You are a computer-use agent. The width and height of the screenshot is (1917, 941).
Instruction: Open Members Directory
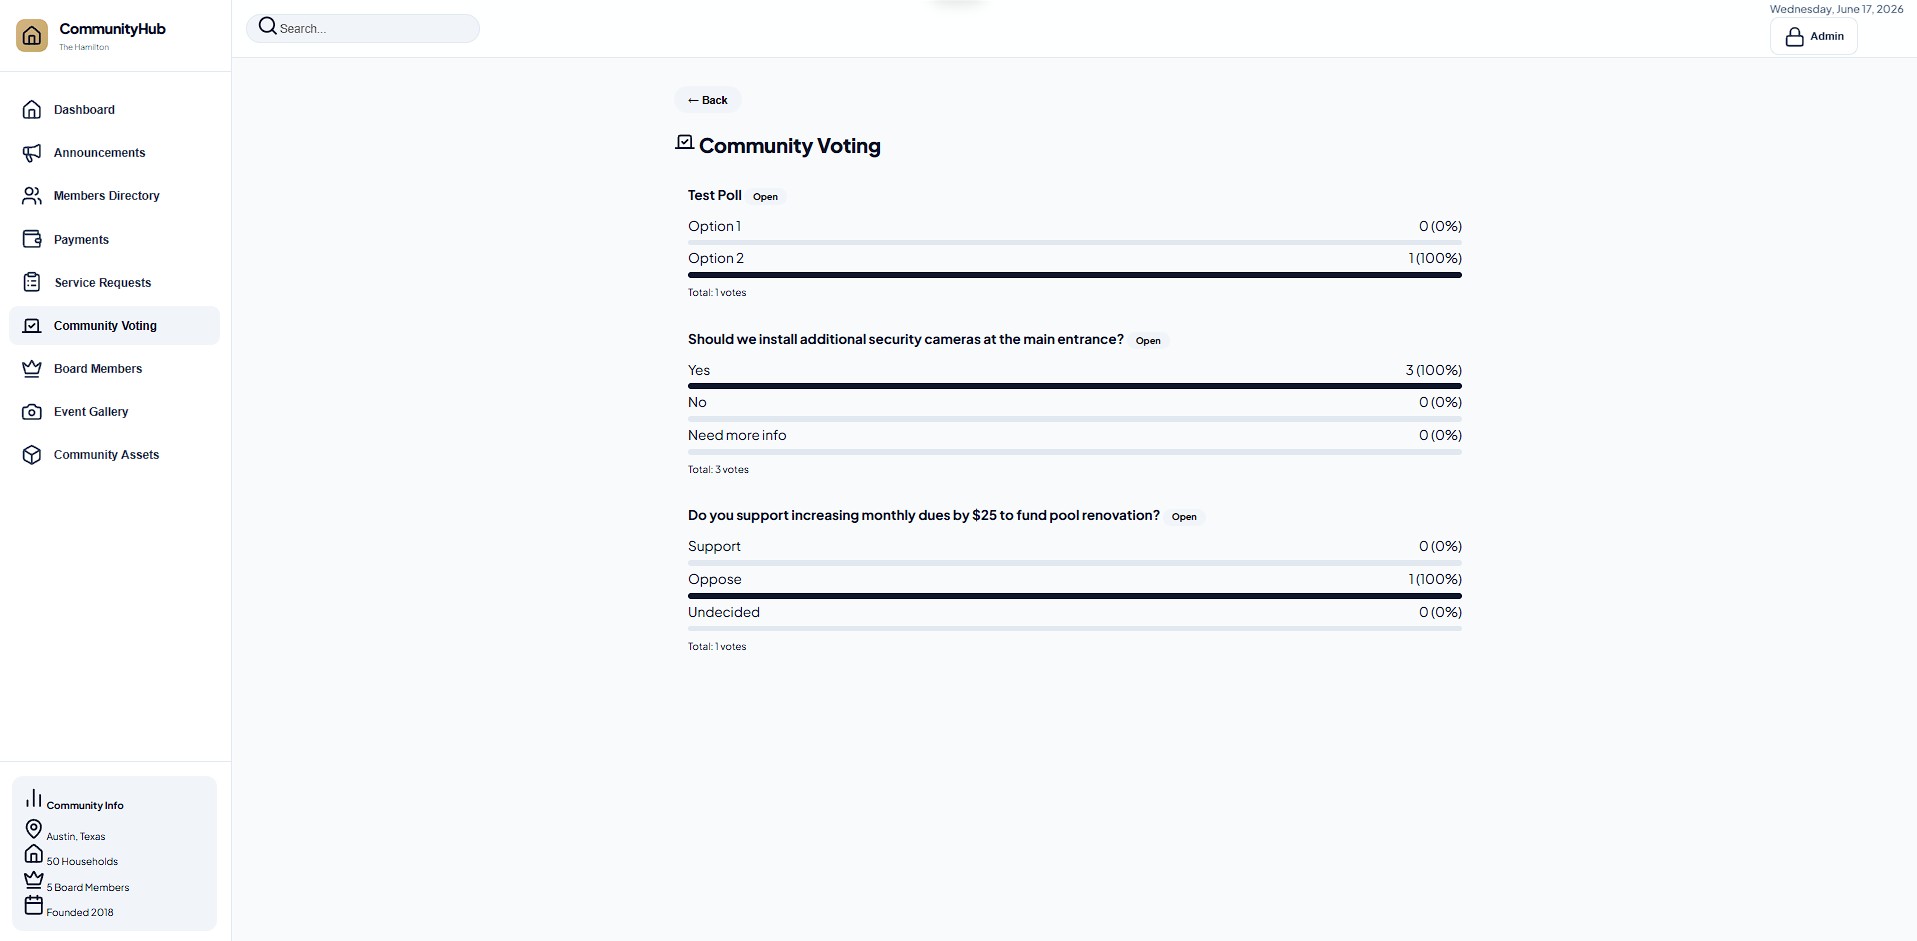tap(114, 196)
